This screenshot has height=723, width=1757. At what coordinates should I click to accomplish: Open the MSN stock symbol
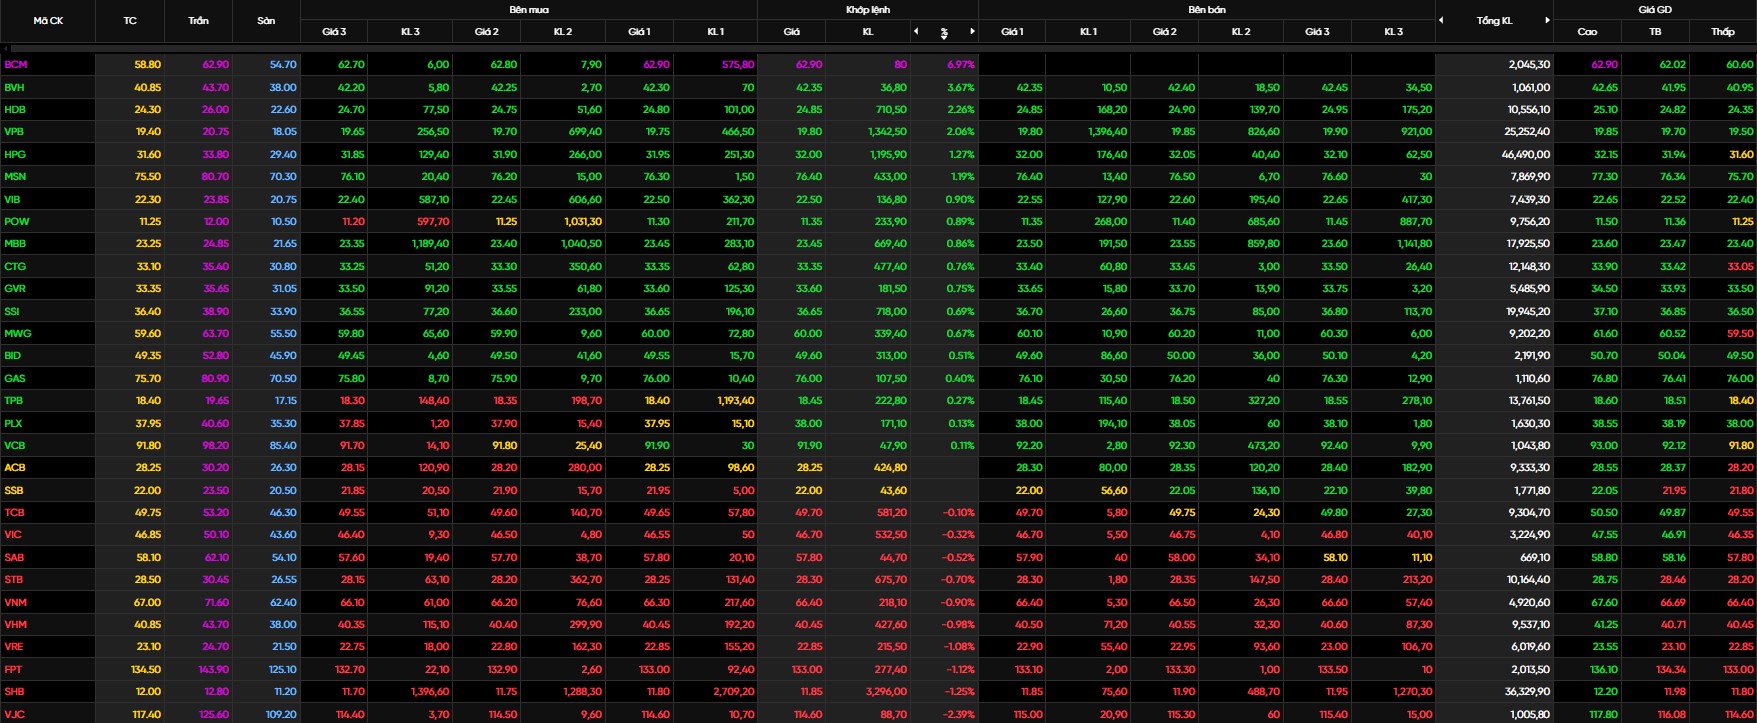pos(15,176)
